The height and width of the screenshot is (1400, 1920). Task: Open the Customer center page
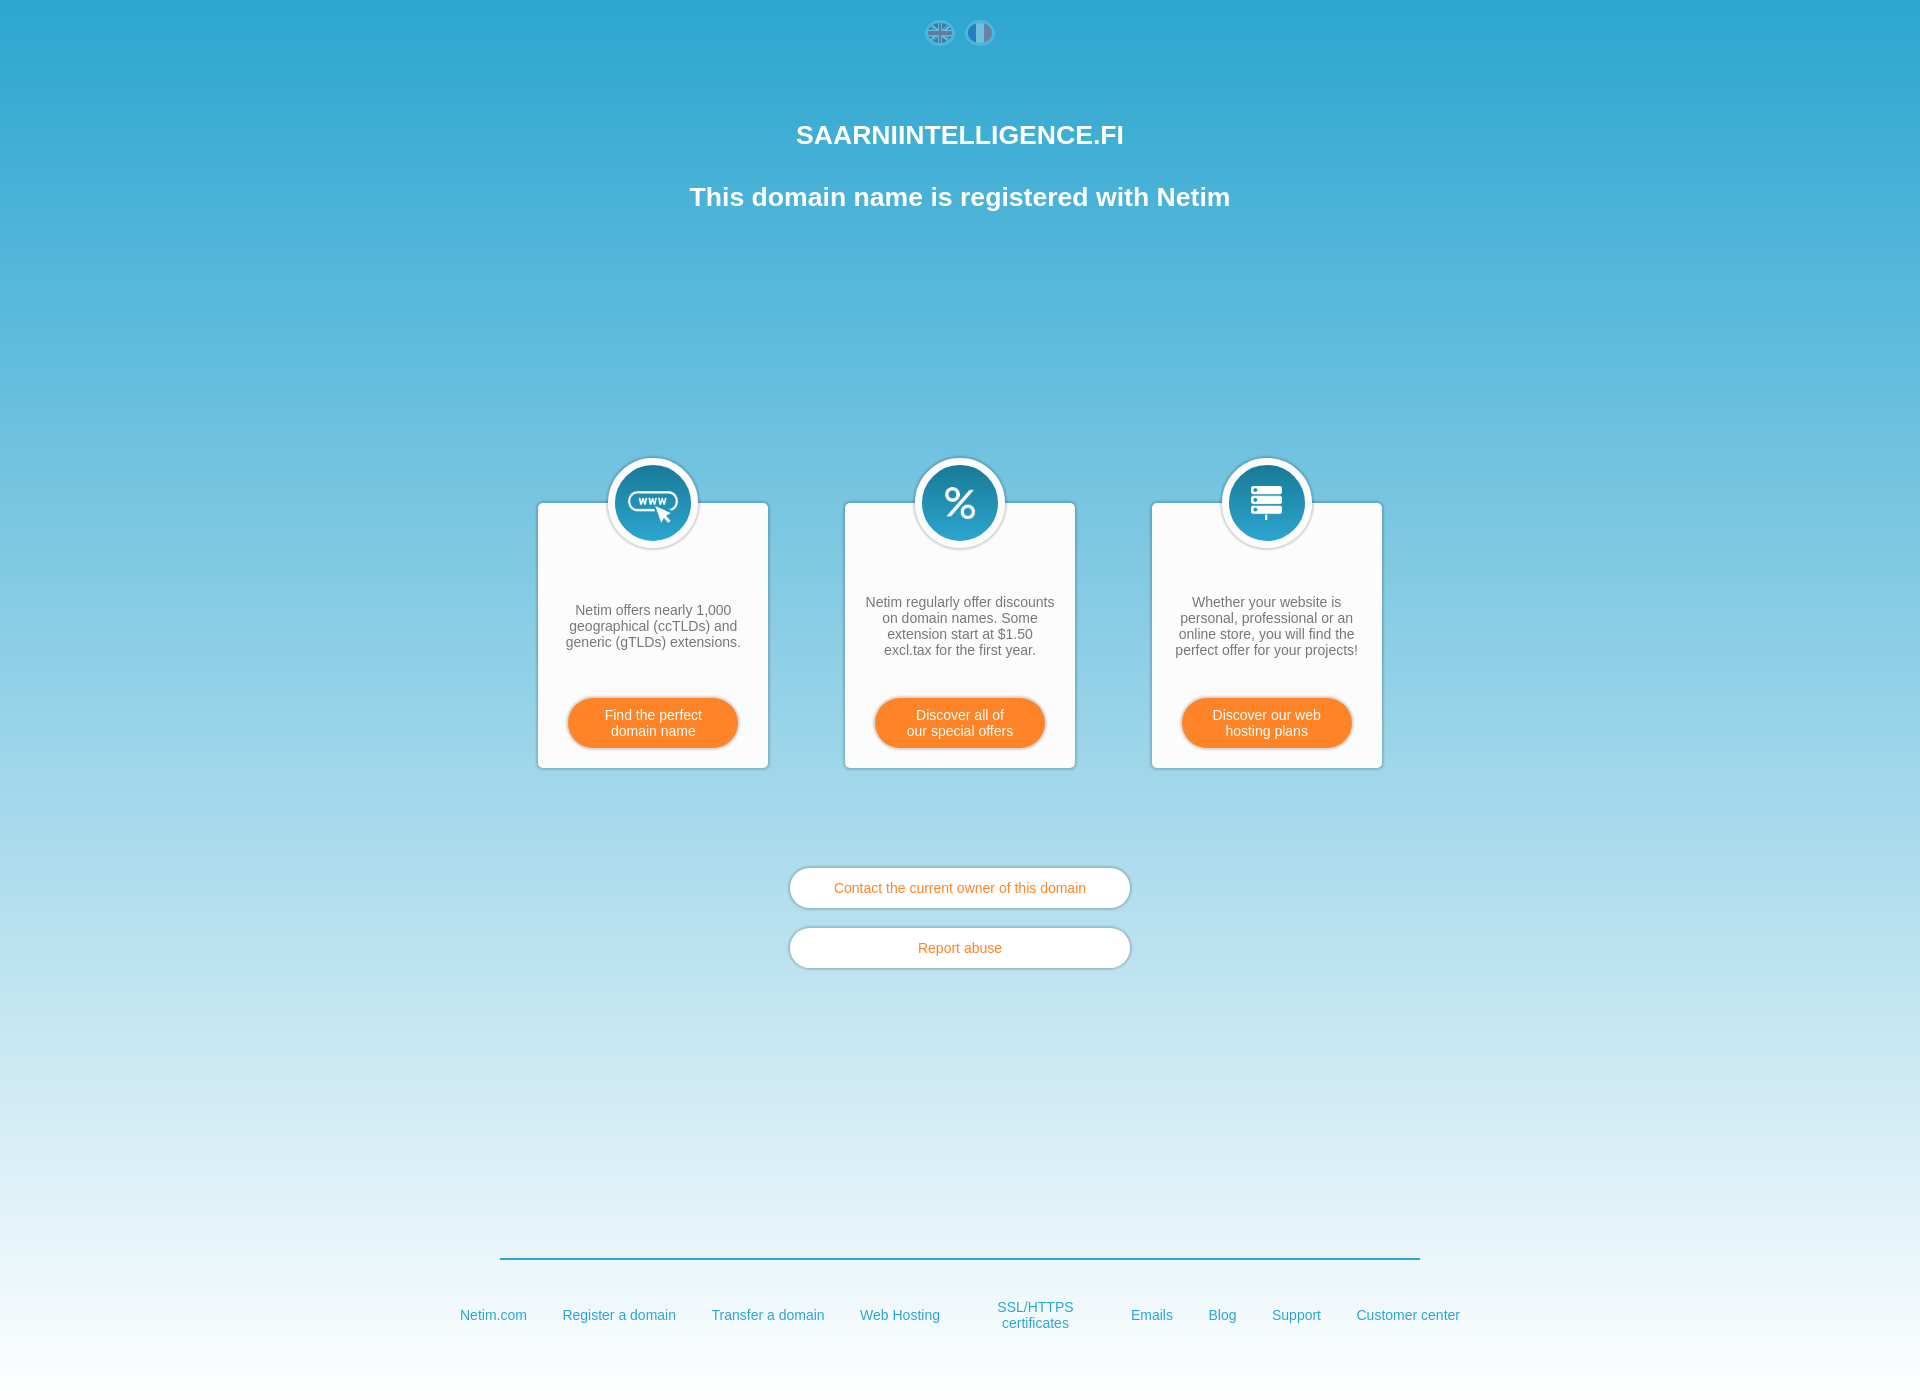[x=1407, y=1315]
